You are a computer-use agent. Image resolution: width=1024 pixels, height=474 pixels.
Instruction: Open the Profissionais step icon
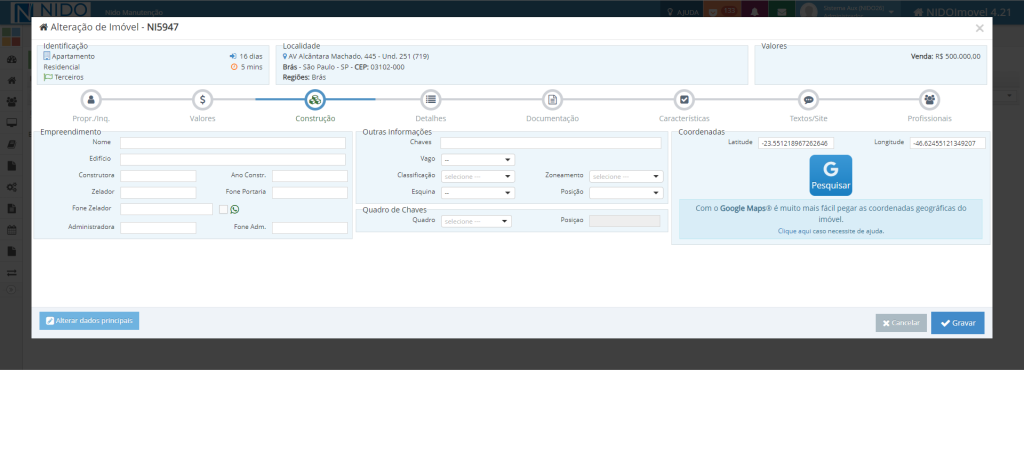click(x=930, y=99)
